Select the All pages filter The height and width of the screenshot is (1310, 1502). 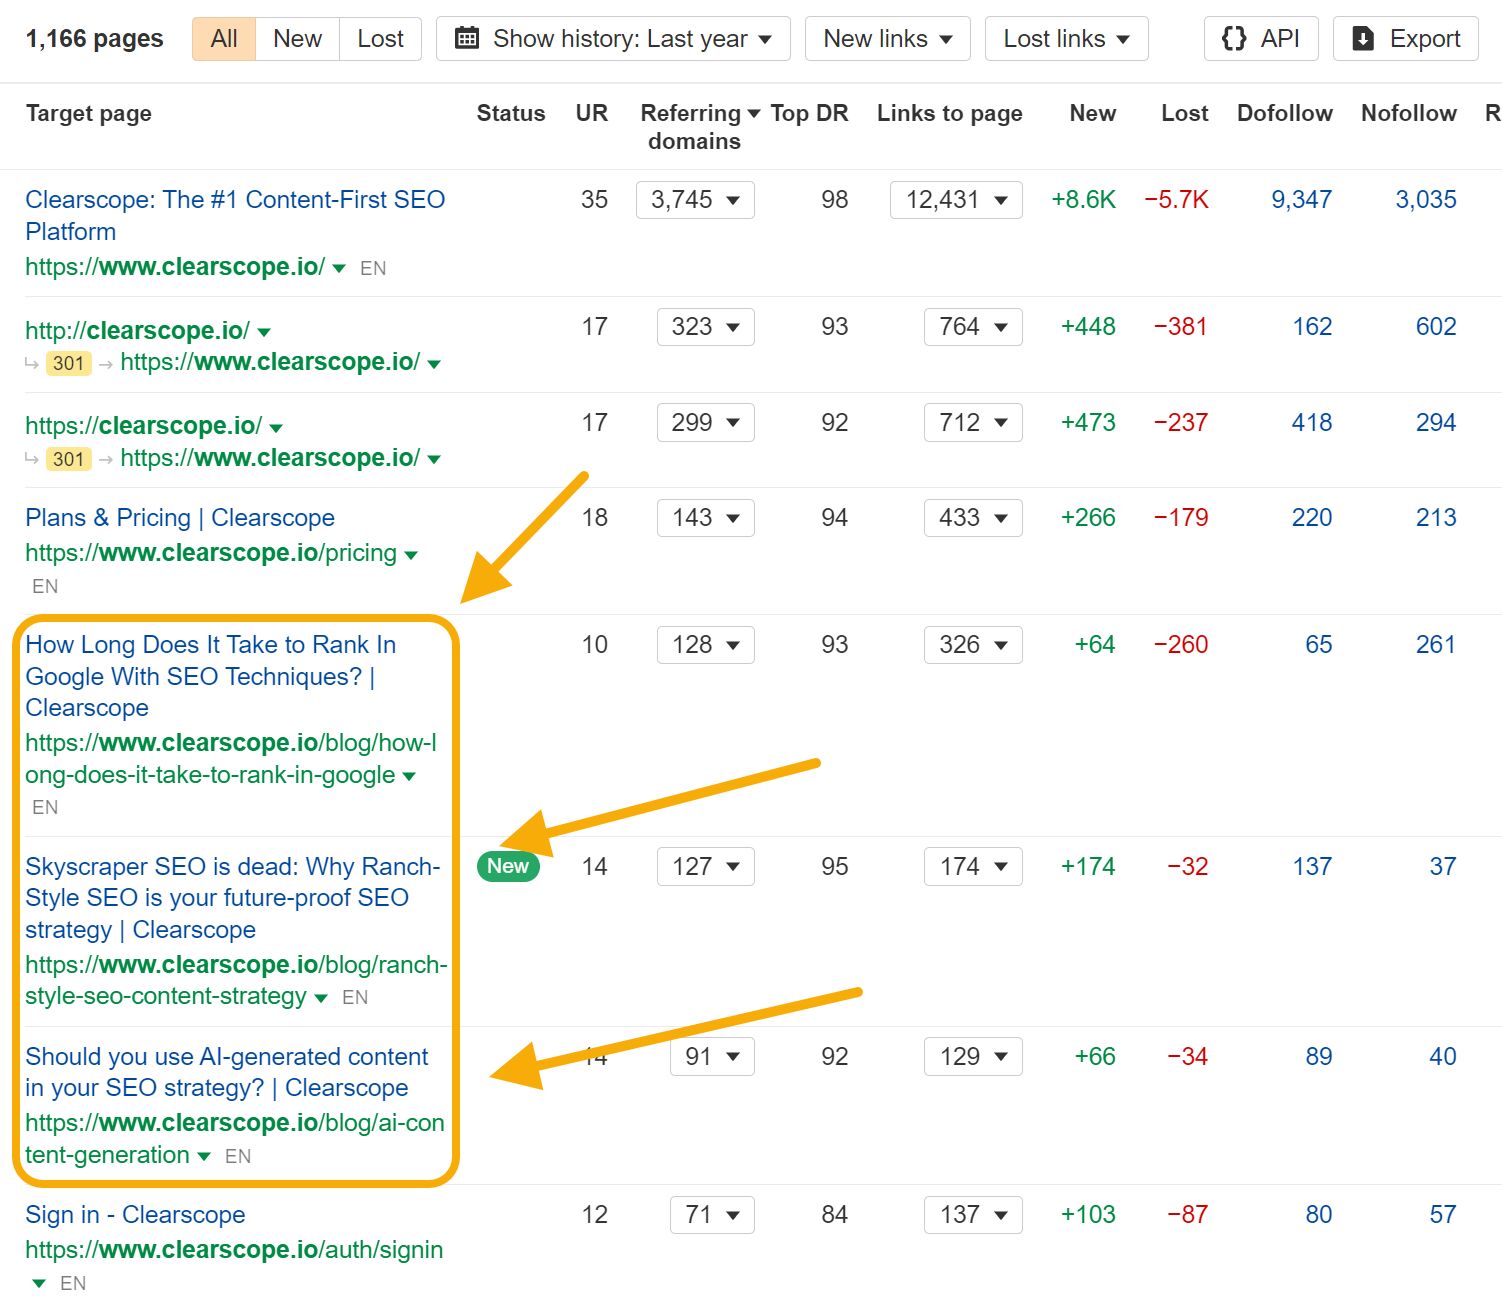pos(222,38)
